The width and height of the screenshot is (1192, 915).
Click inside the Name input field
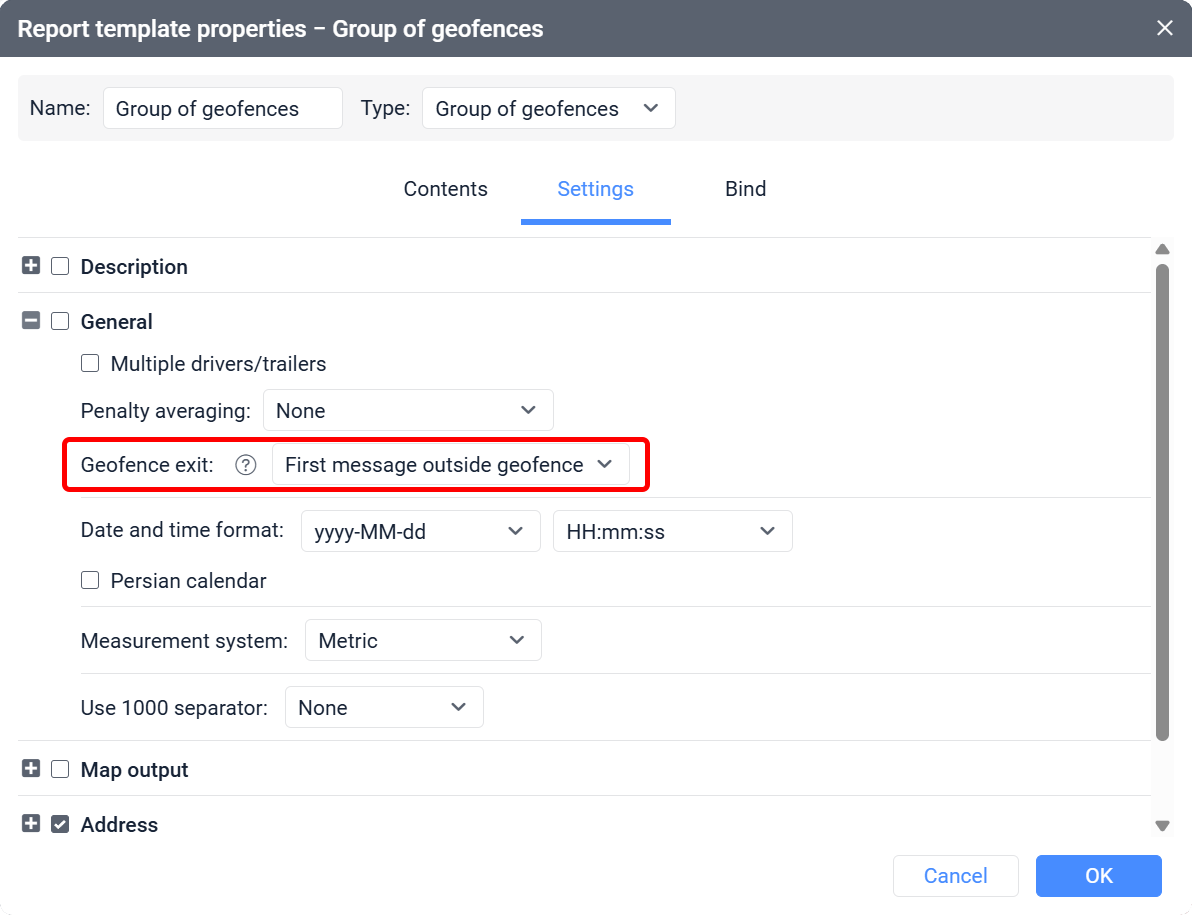click(222, 108)
